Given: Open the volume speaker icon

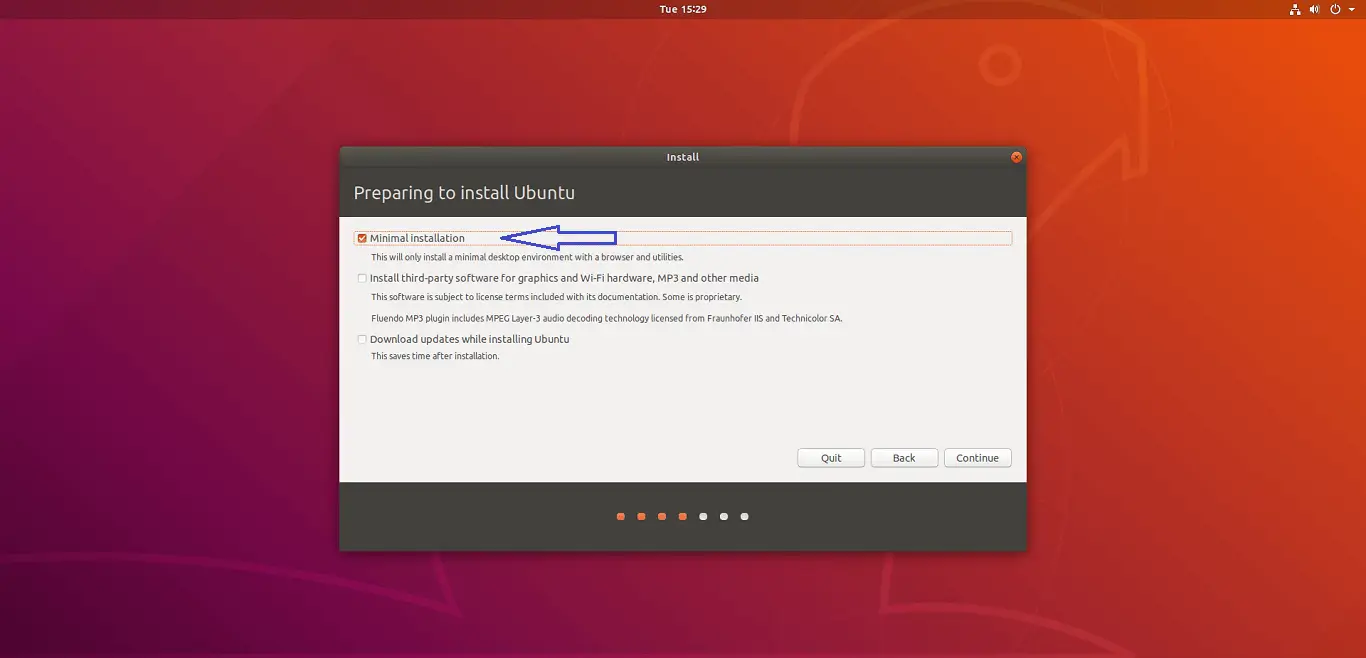Looking at the screenshot, I should (x=1314, y=9).
